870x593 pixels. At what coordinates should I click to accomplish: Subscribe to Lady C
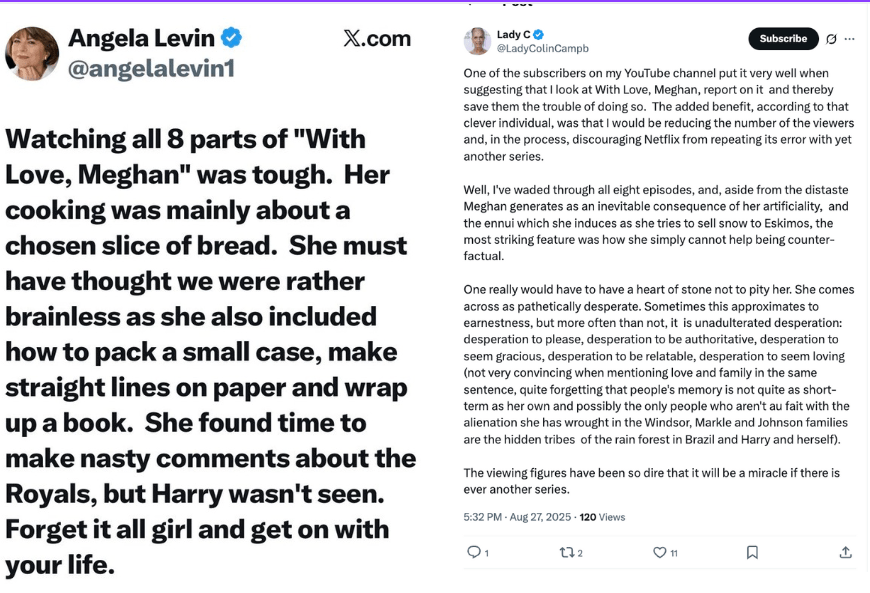tap(783, 39)
